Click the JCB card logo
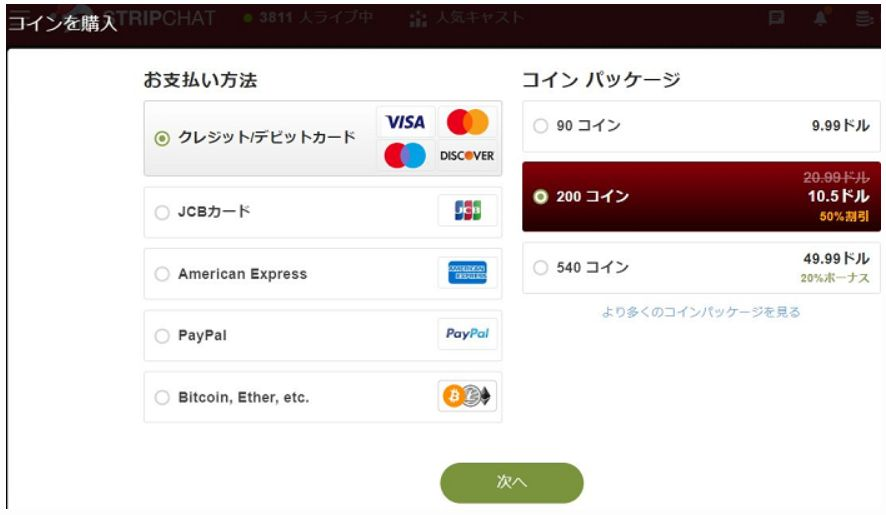The height and width of the screenshot is (515, 886). pyautogui.click(x=467, y=210)
